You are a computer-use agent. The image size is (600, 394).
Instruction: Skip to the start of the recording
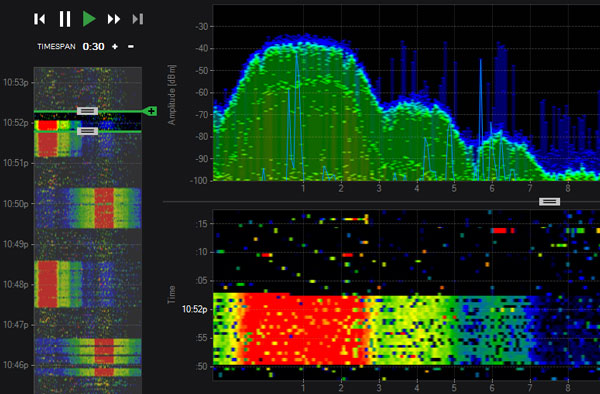tap(39, 19)
